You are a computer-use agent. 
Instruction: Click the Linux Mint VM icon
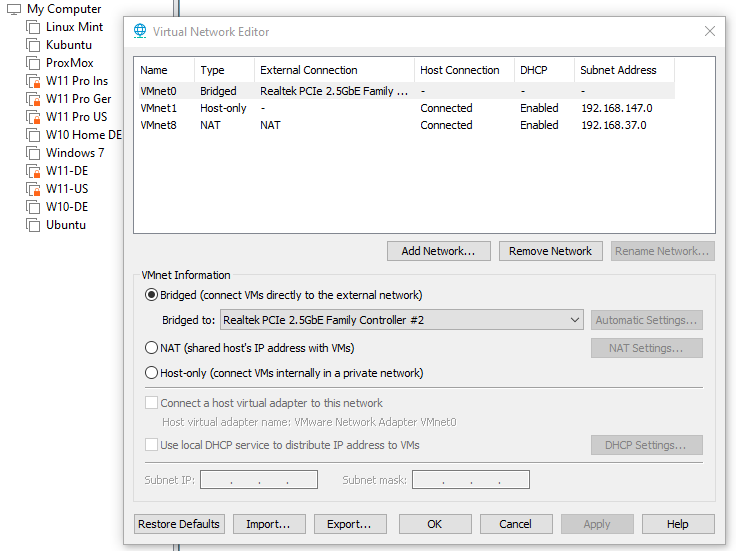[x=33, y=27]
